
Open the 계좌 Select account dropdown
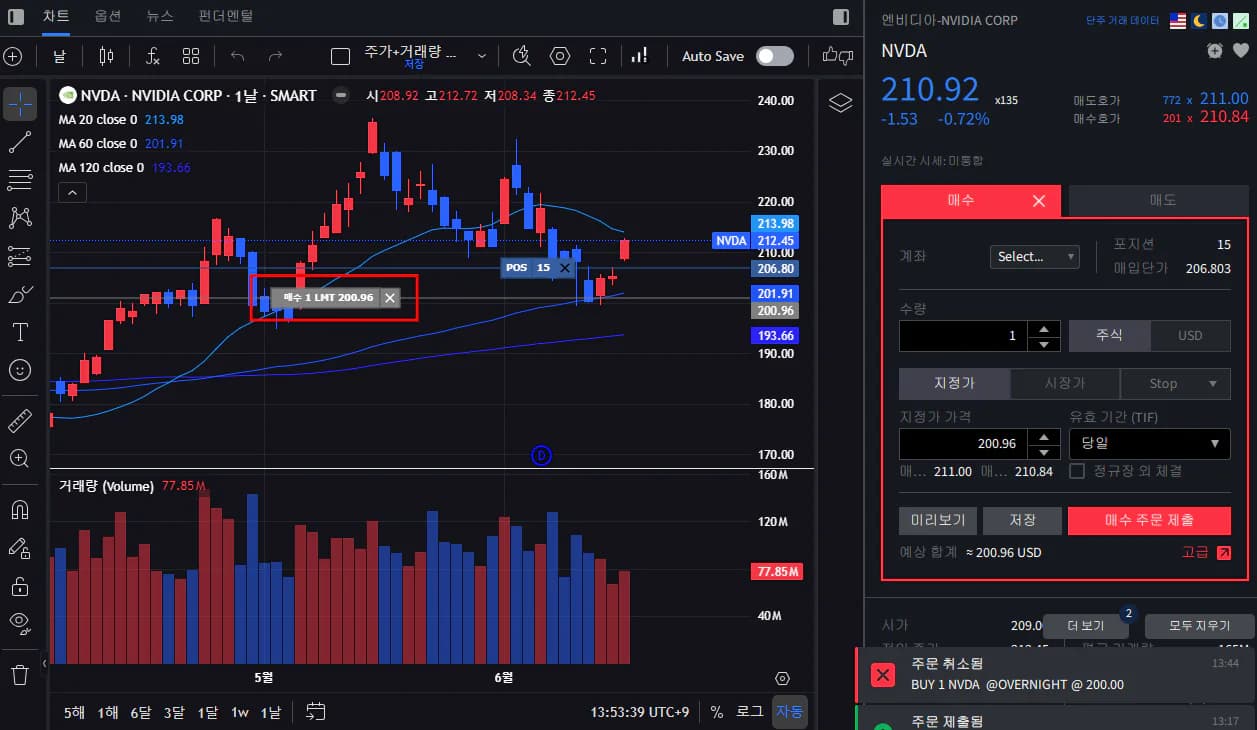[x=1034, y=257]
